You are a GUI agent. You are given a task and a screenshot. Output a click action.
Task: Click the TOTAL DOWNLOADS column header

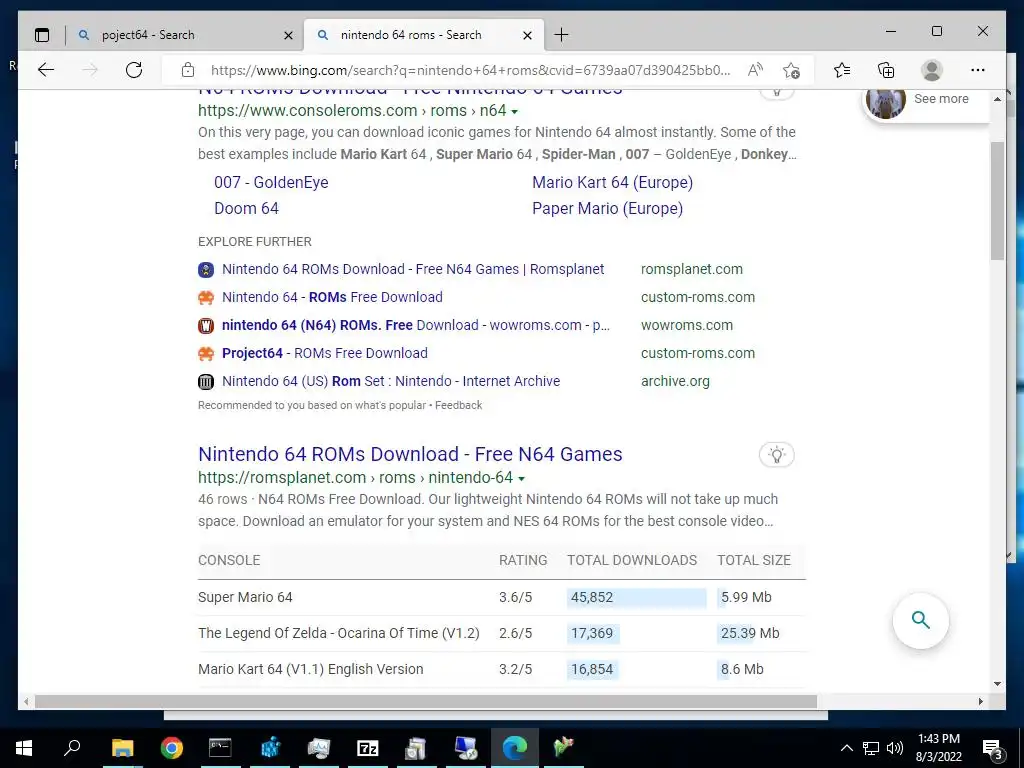coord(632,560)
